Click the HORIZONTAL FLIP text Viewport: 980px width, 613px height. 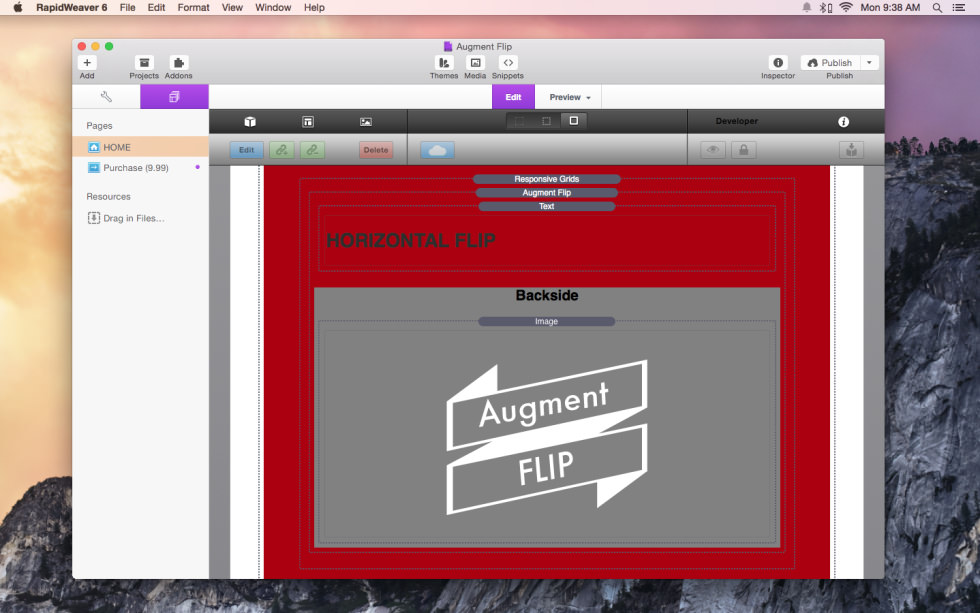[x=411, y=241]
